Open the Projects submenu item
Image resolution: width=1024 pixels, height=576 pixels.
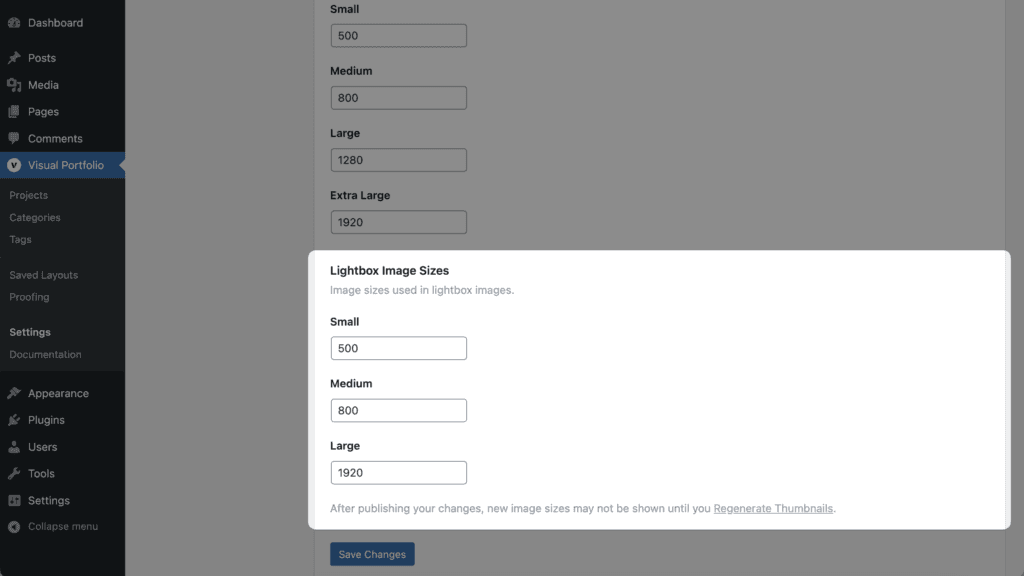(29, 195)
